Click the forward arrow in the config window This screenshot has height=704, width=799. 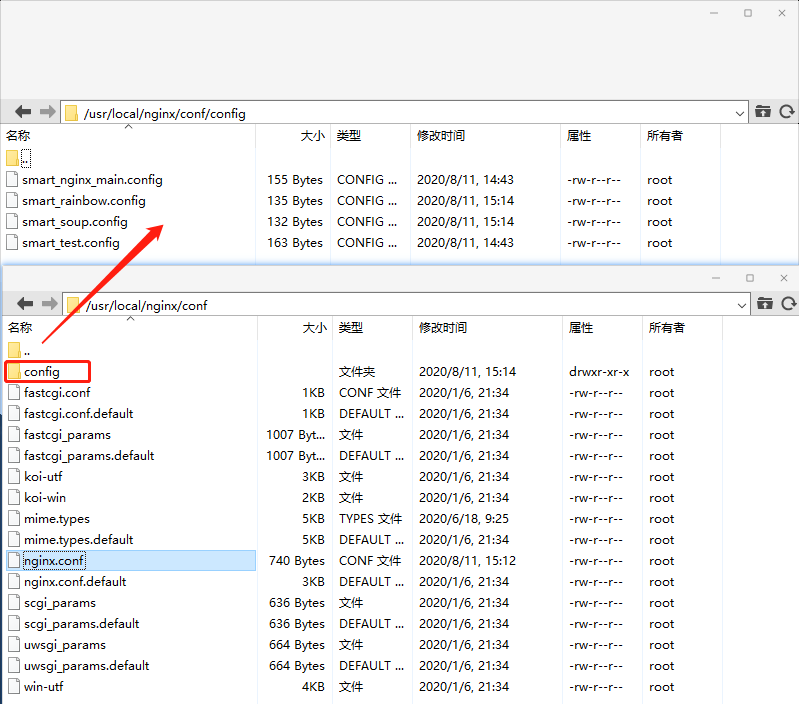[47, 112]
